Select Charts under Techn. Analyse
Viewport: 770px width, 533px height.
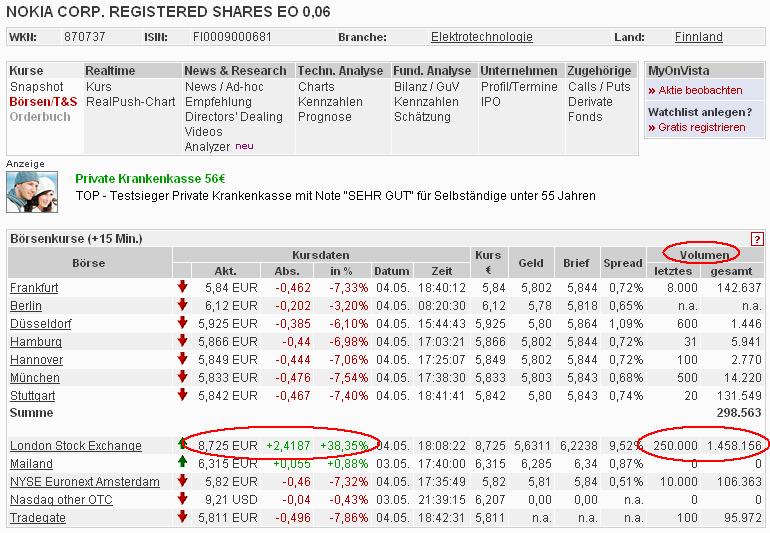[x=316, y=87]
